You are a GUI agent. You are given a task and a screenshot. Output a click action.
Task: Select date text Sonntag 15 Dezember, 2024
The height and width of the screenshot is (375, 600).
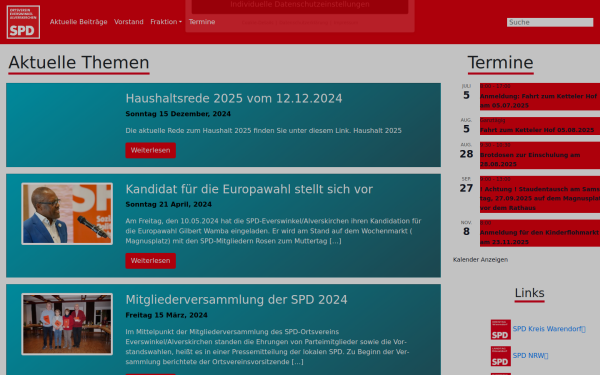[178, 114]
